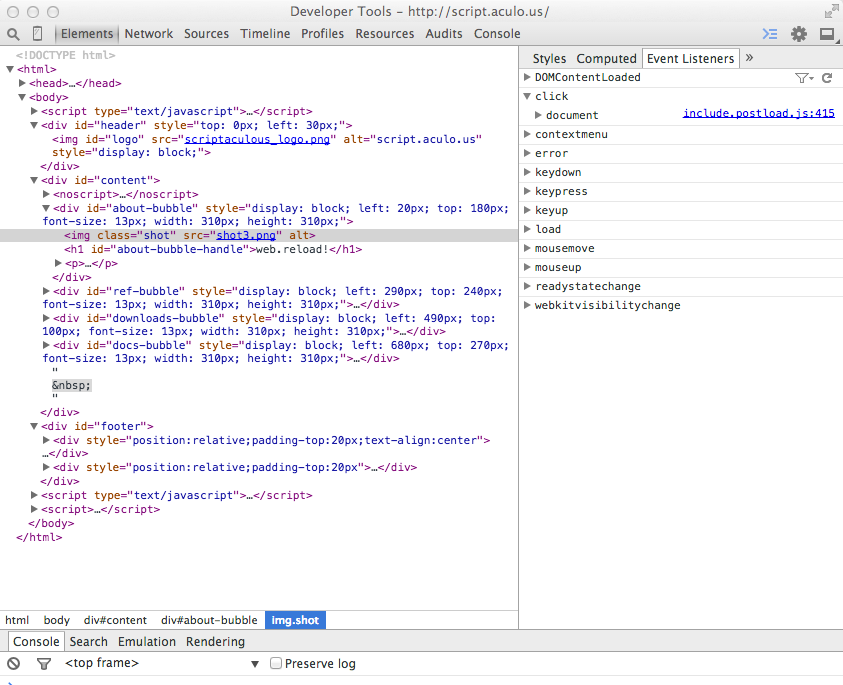Screen dimensions: 843x685
Task: Switch to the Computed sidebar tab
Action: click(606, 58)
